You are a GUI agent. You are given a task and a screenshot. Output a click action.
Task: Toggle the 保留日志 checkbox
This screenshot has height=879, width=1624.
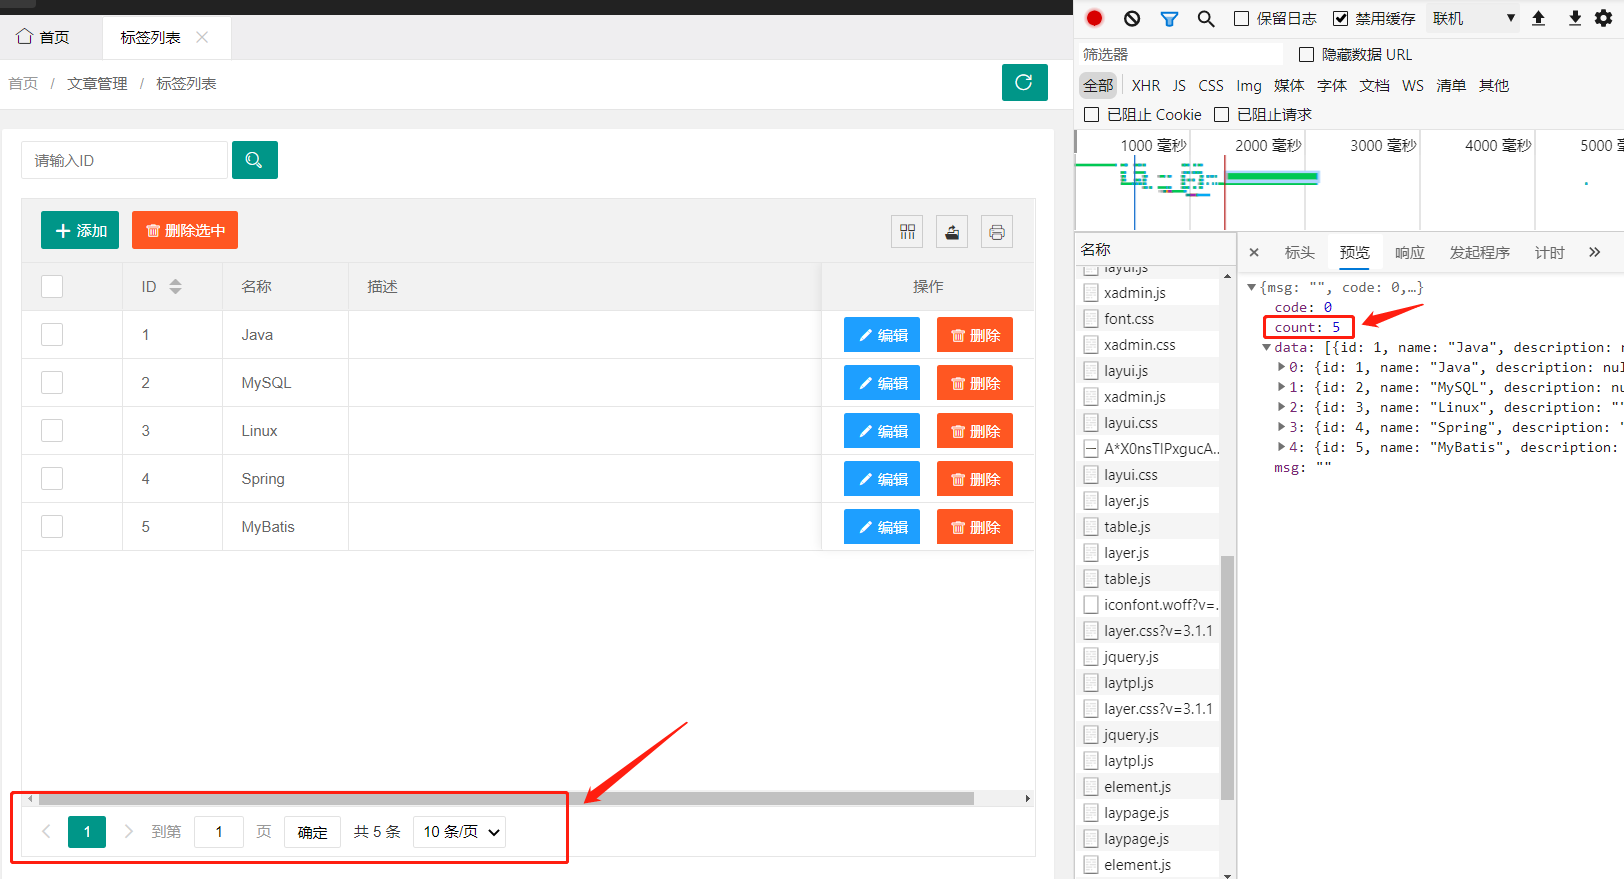click(x=1241, y=18)
